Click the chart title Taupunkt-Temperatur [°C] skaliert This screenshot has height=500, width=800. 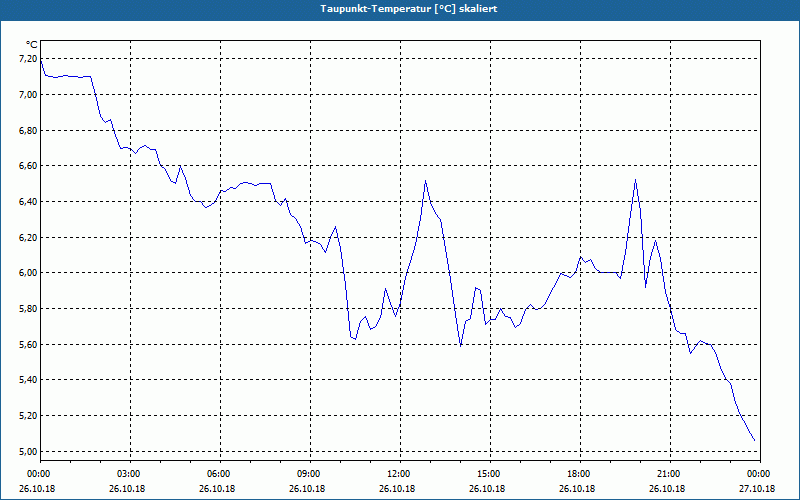point(409,9)
